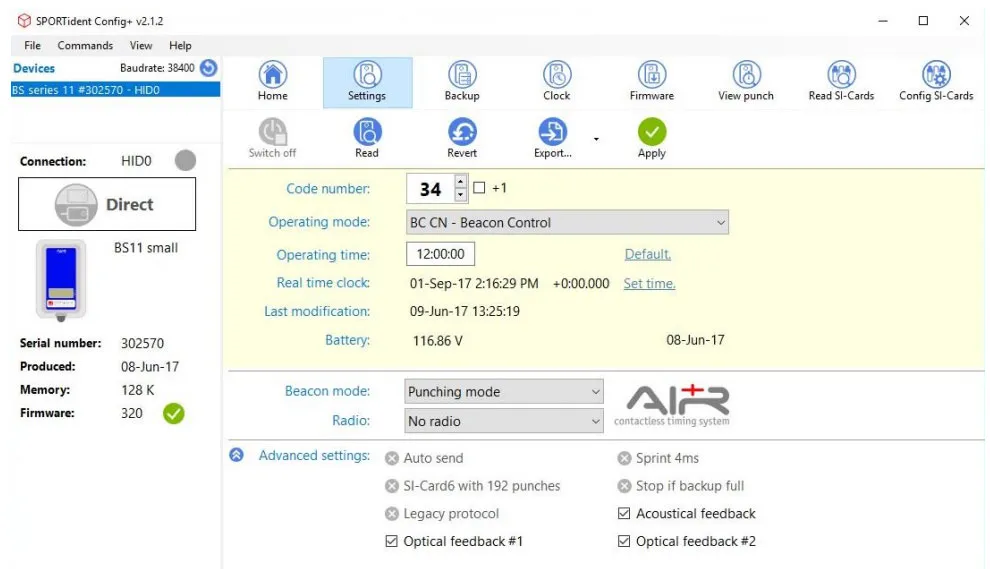The image size is (990, 569).
Task: Decrease code number with down stepper arrow
Action: [461, 195]
